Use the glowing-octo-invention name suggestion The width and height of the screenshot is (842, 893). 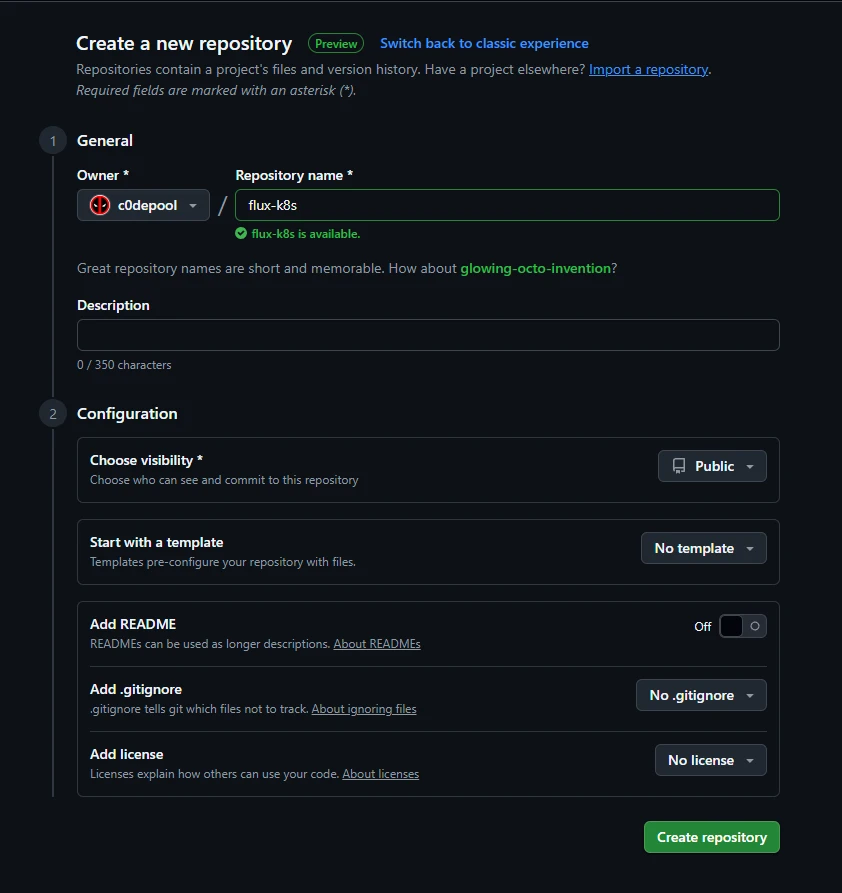click(x=535, y=269)
